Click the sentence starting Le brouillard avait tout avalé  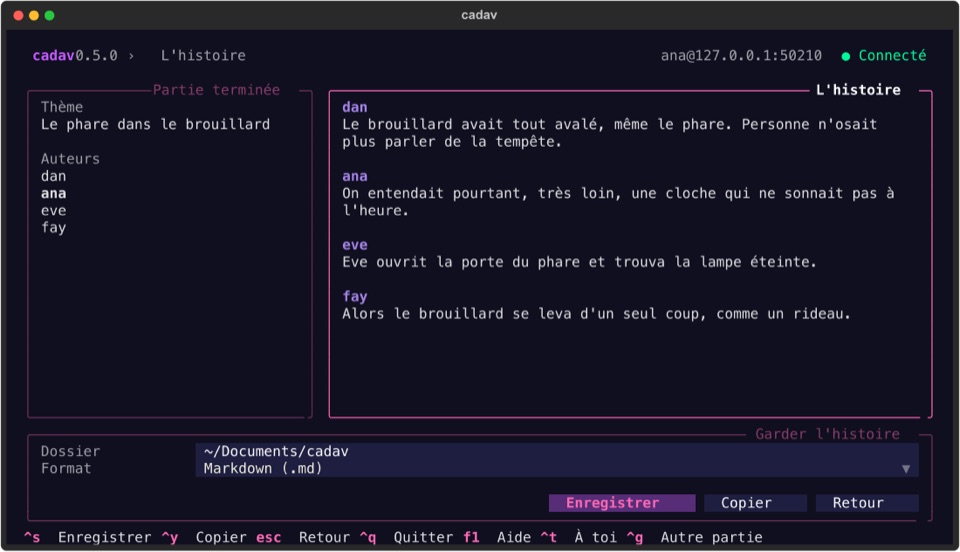point(610,133)
